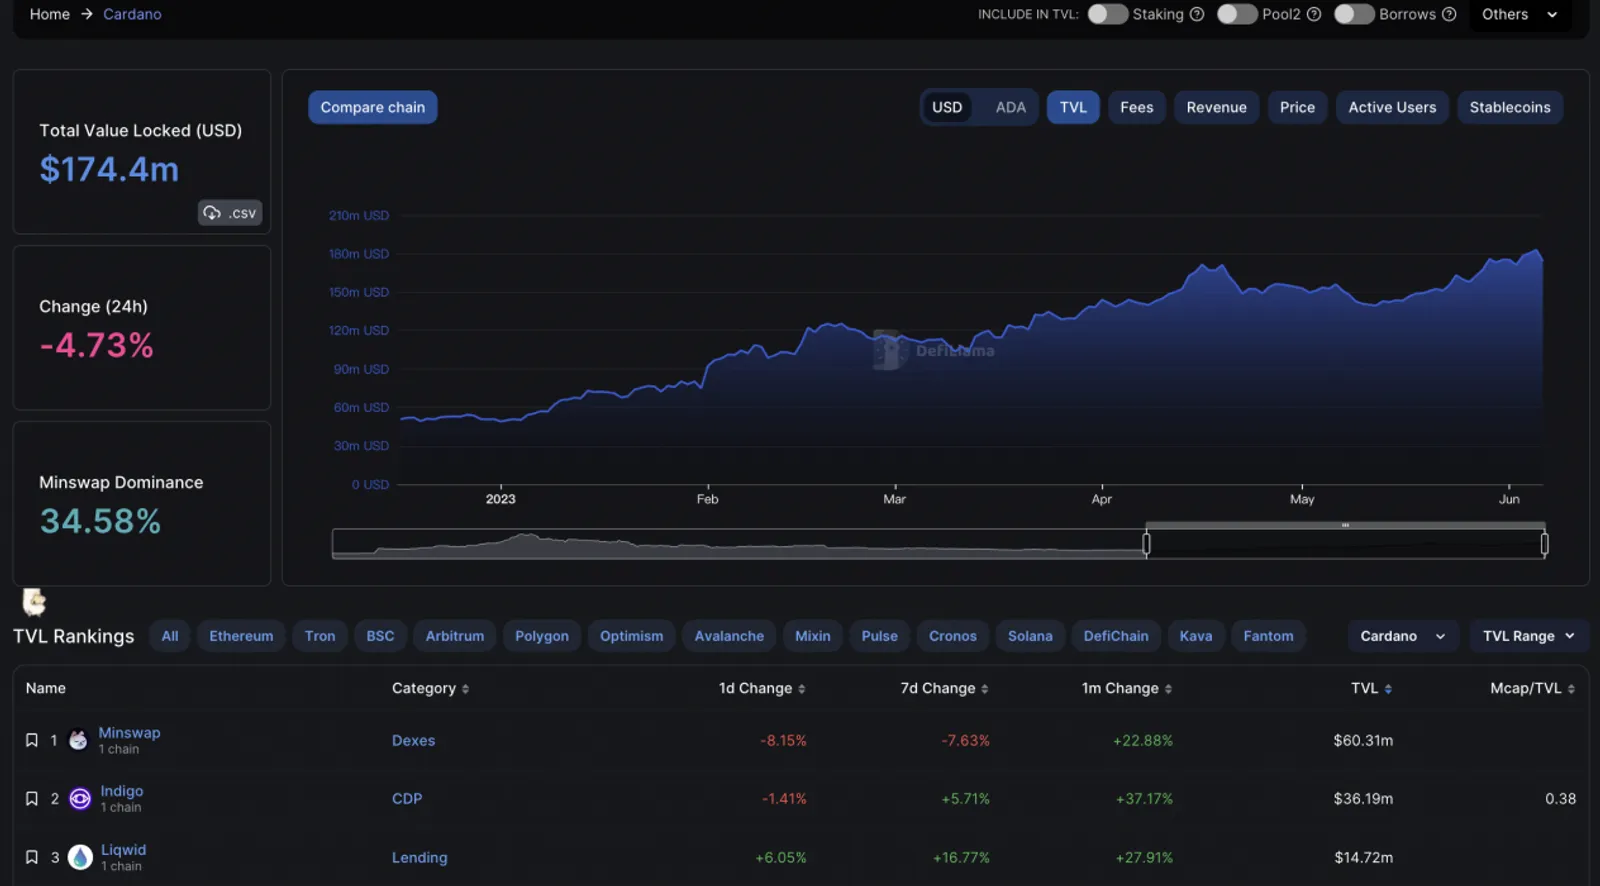Sort by TVL column arrows icon
Screen dimensions: 1600x886
pos(1388,689)
